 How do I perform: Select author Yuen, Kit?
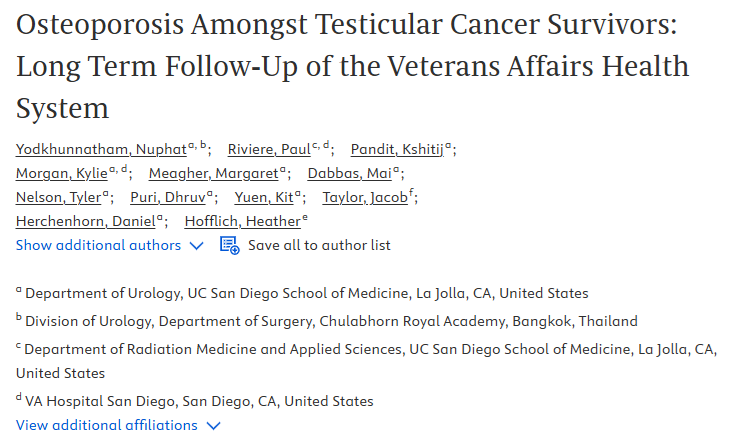264,198
